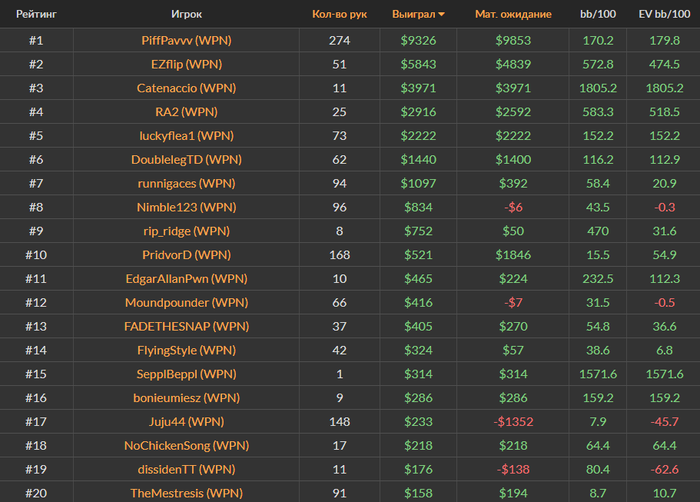Image resolution: width=700 pixels, height=502 pixels.
Task: Click the $9326 winnings value
Action: pyautogui.click(x=418, y=41)
